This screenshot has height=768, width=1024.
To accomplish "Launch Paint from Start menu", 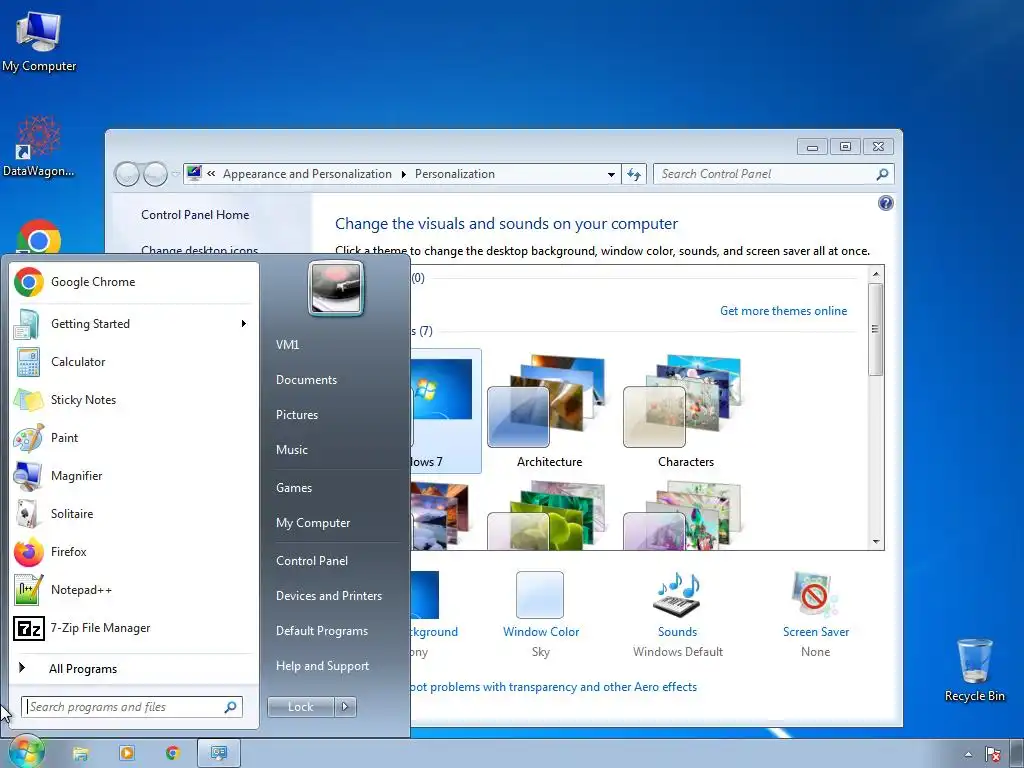I will (133, 438).
